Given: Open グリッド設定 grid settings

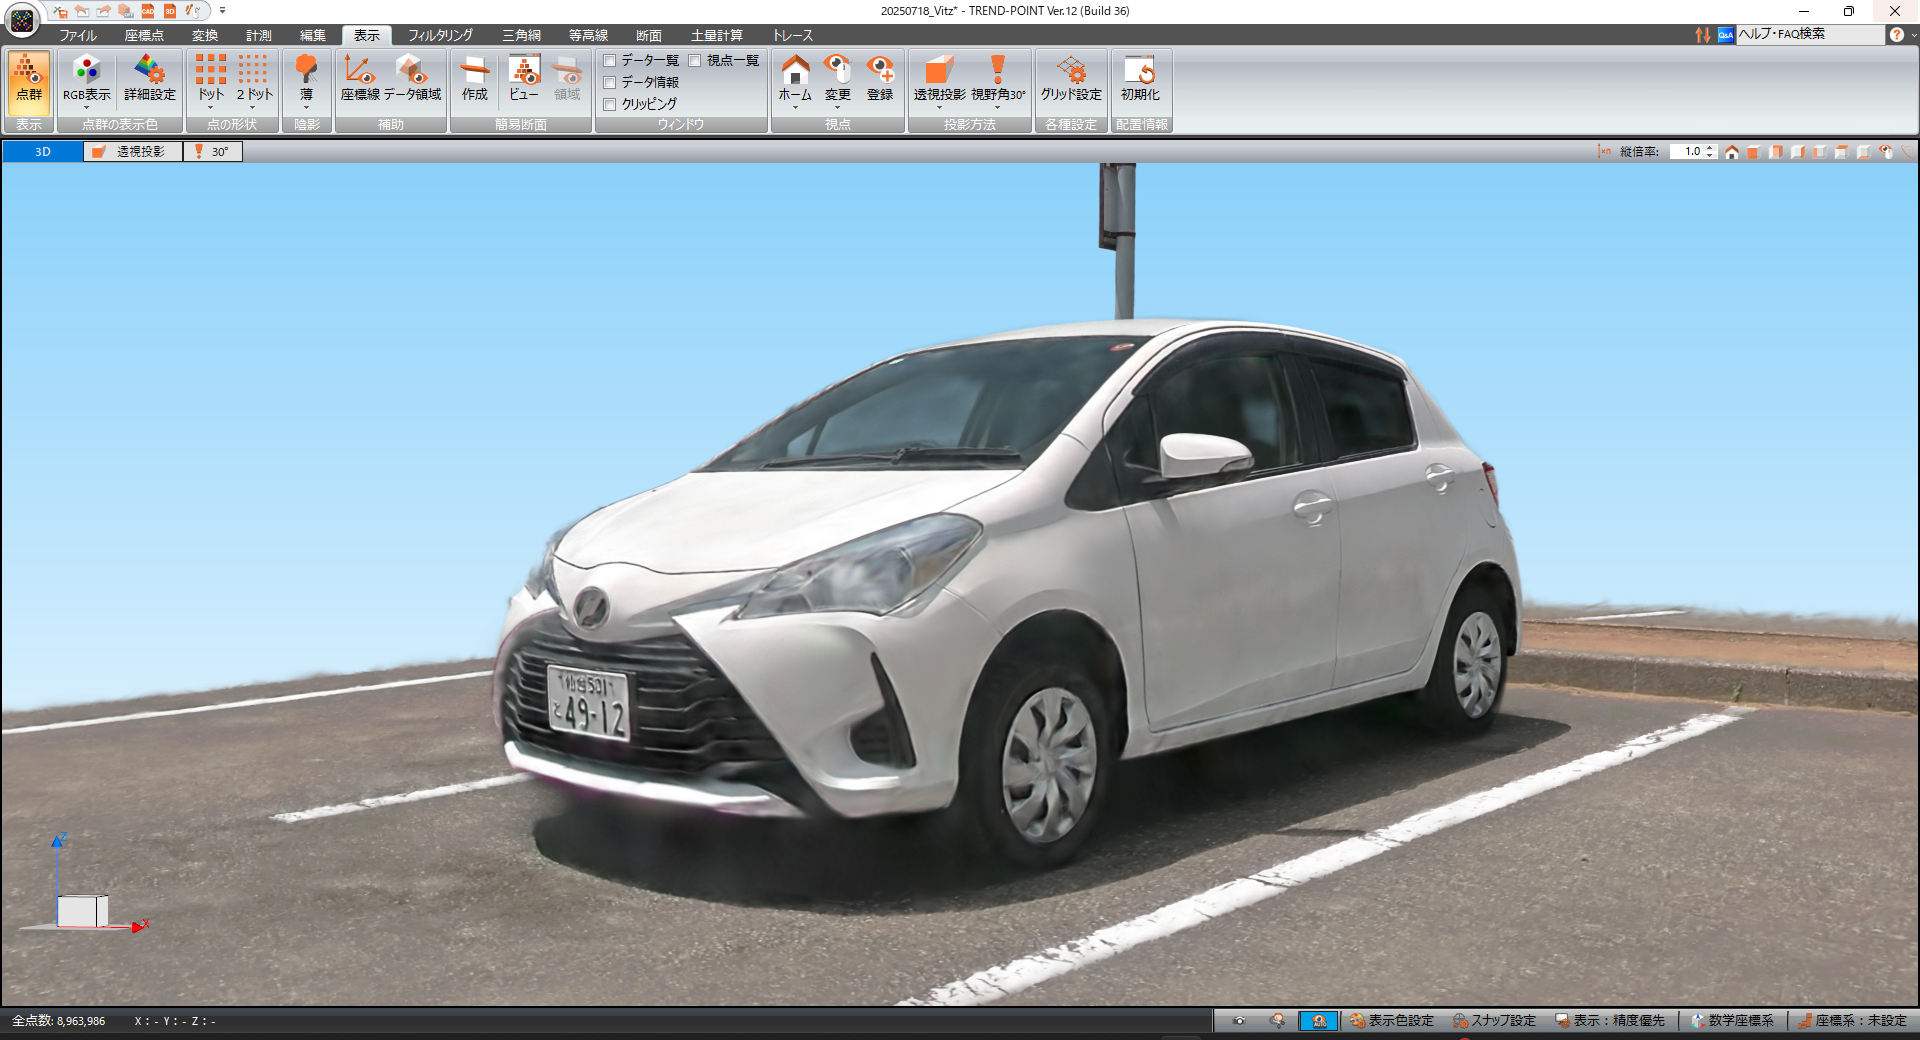Looking at the screenshot, I should pos(1070,79).
